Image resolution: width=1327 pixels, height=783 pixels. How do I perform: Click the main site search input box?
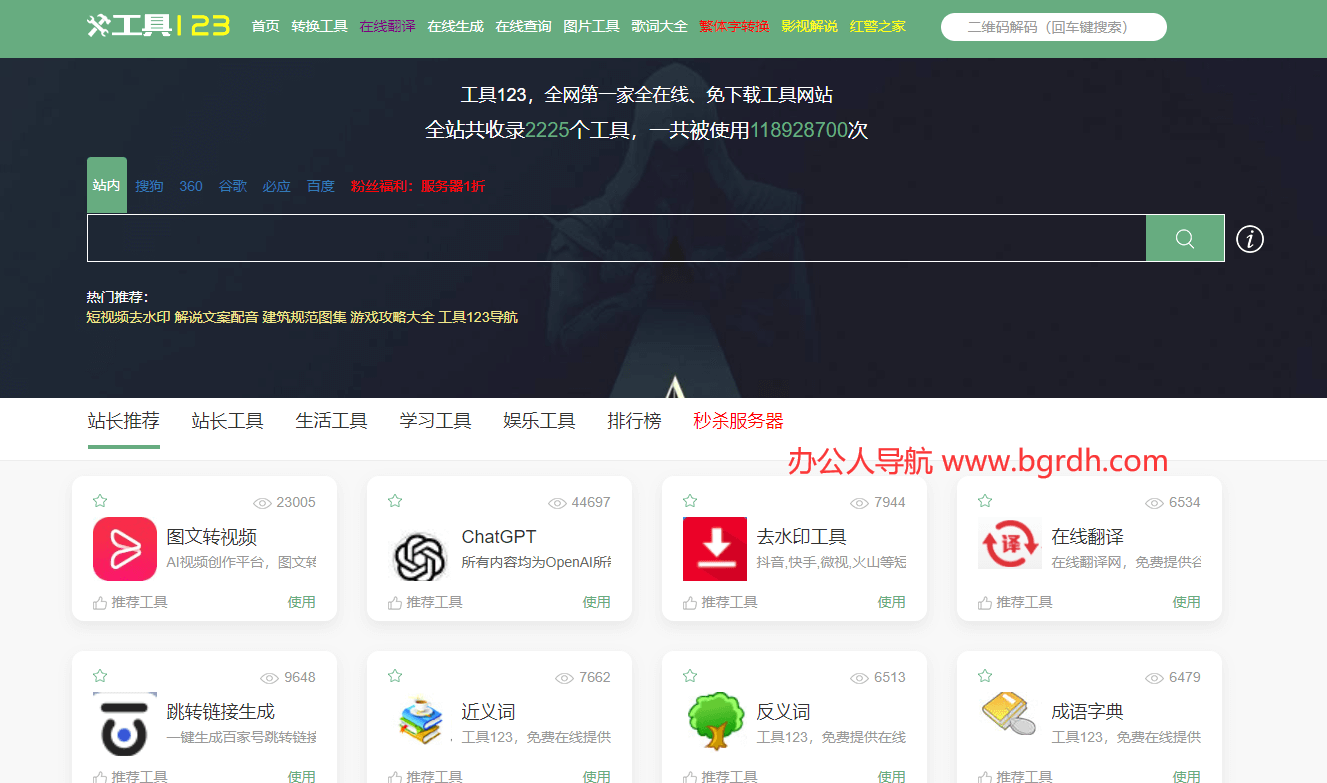click(x=615, y=238)
